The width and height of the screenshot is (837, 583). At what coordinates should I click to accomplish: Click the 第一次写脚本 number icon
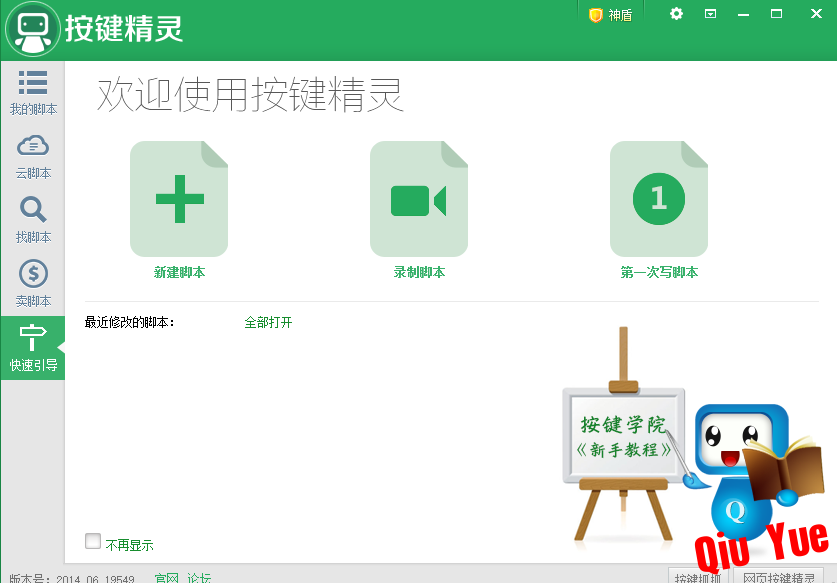[658, 199]
